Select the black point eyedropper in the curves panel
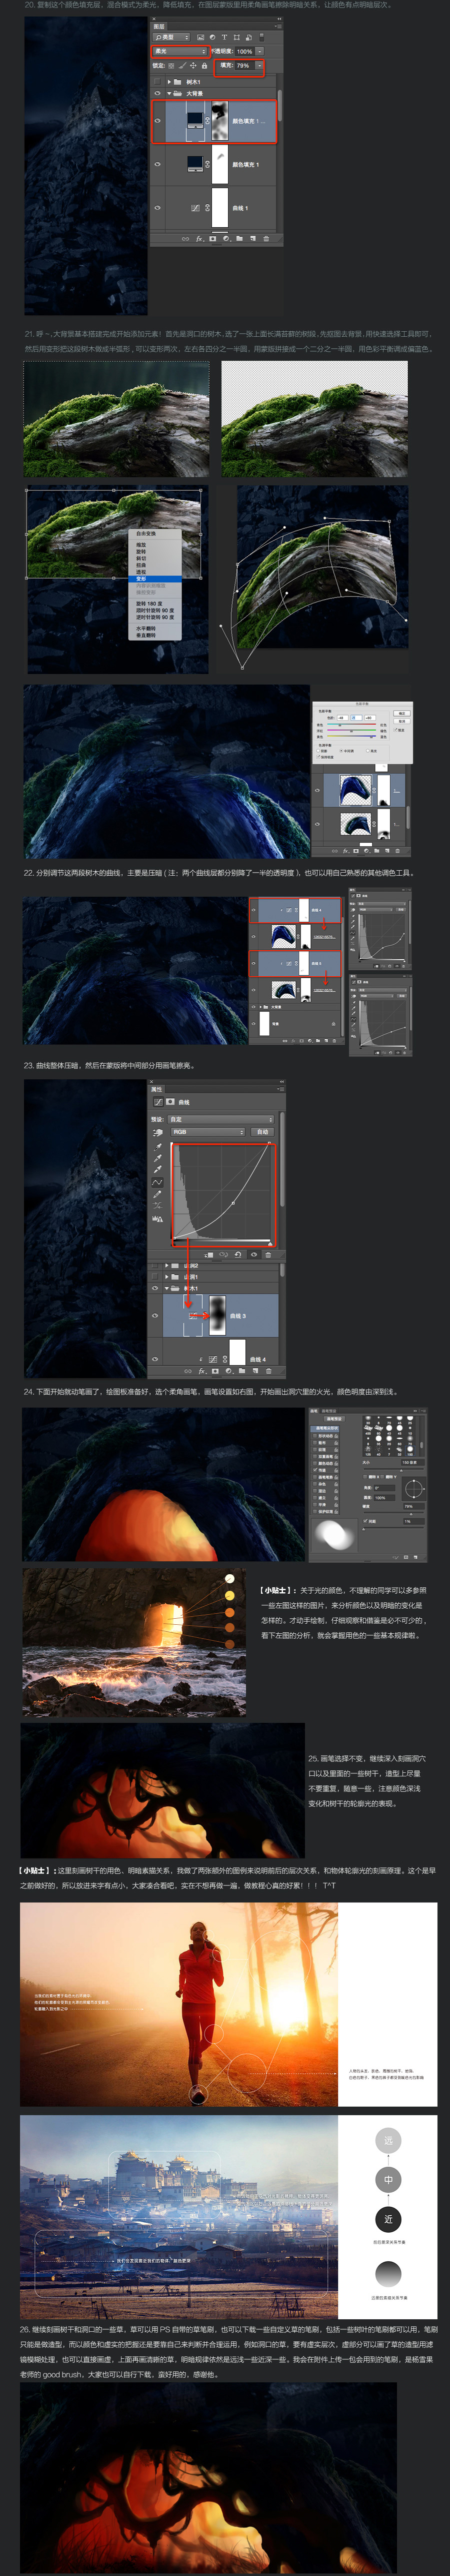Viewport: 450px width, 2576px height. [x=157, y=1146]
